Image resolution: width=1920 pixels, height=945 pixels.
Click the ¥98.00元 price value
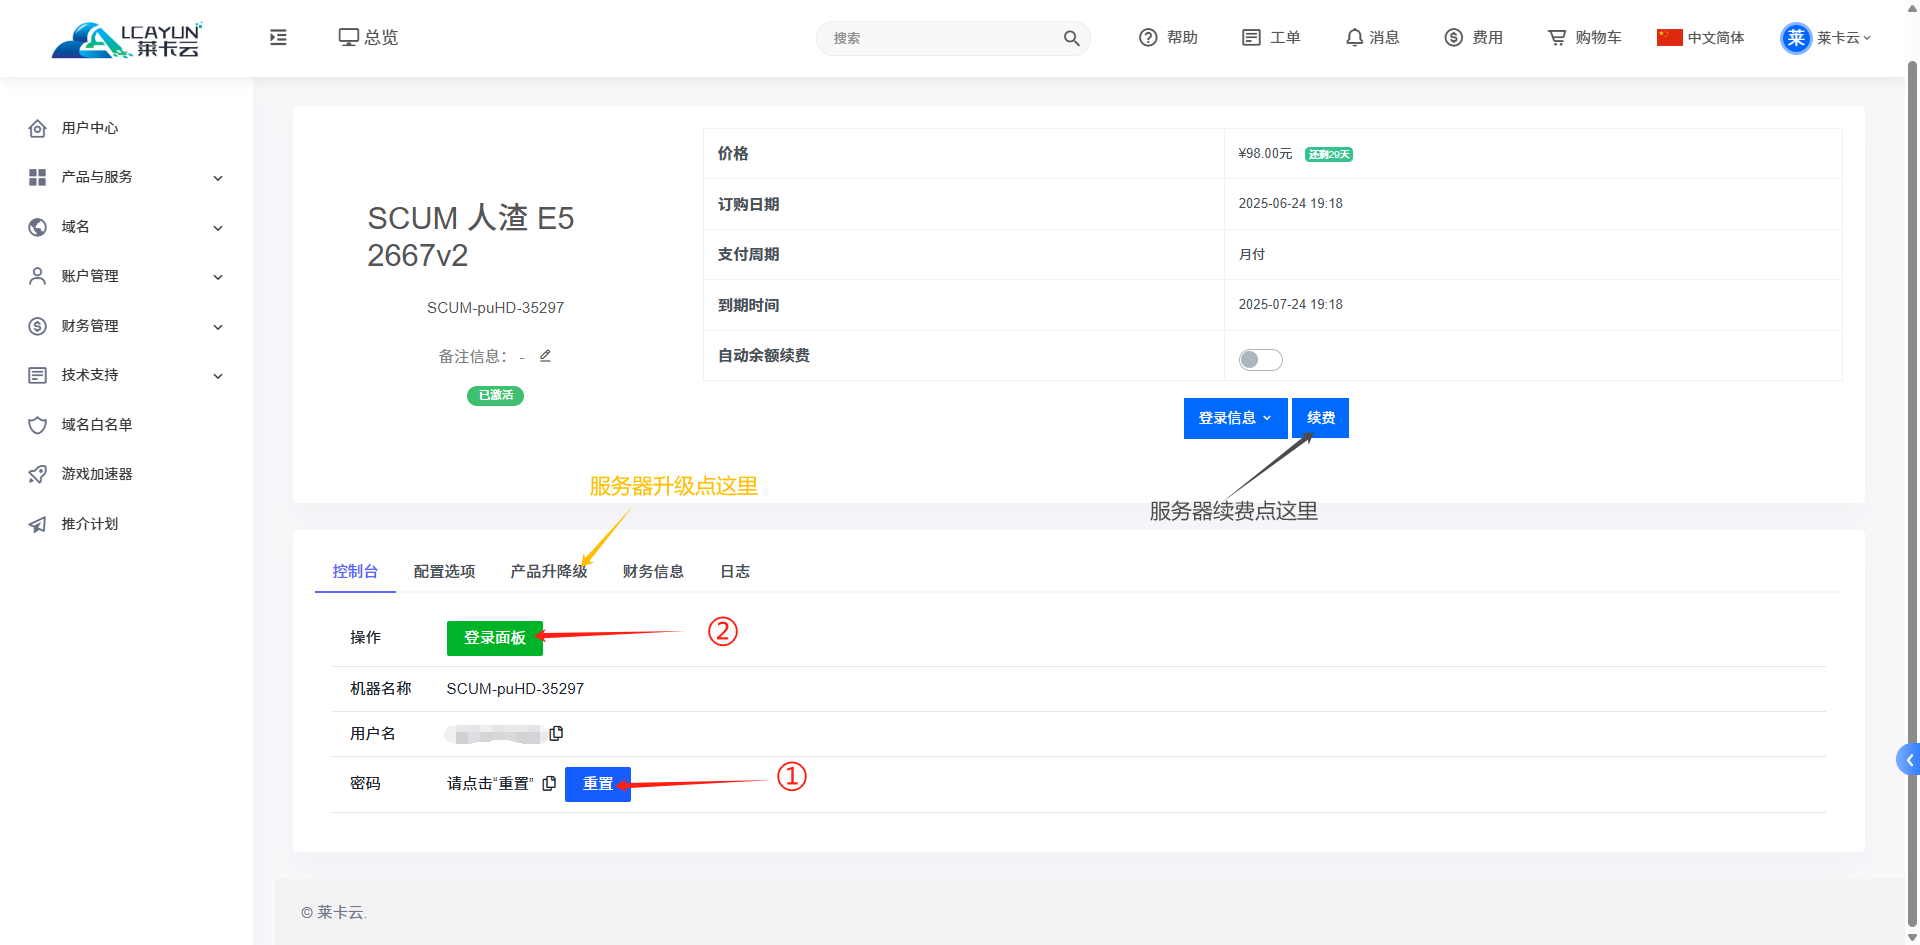[1265, 153]
